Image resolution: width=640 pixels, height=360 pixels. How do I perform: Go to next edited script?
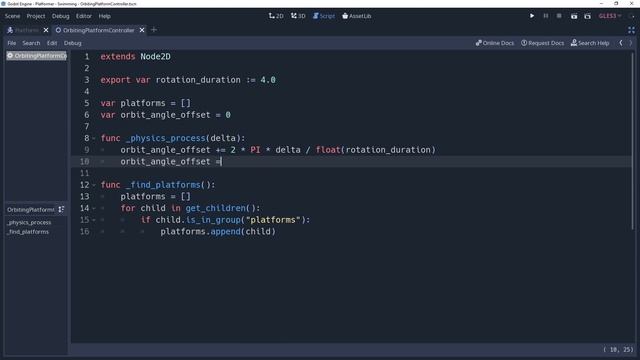631,43
